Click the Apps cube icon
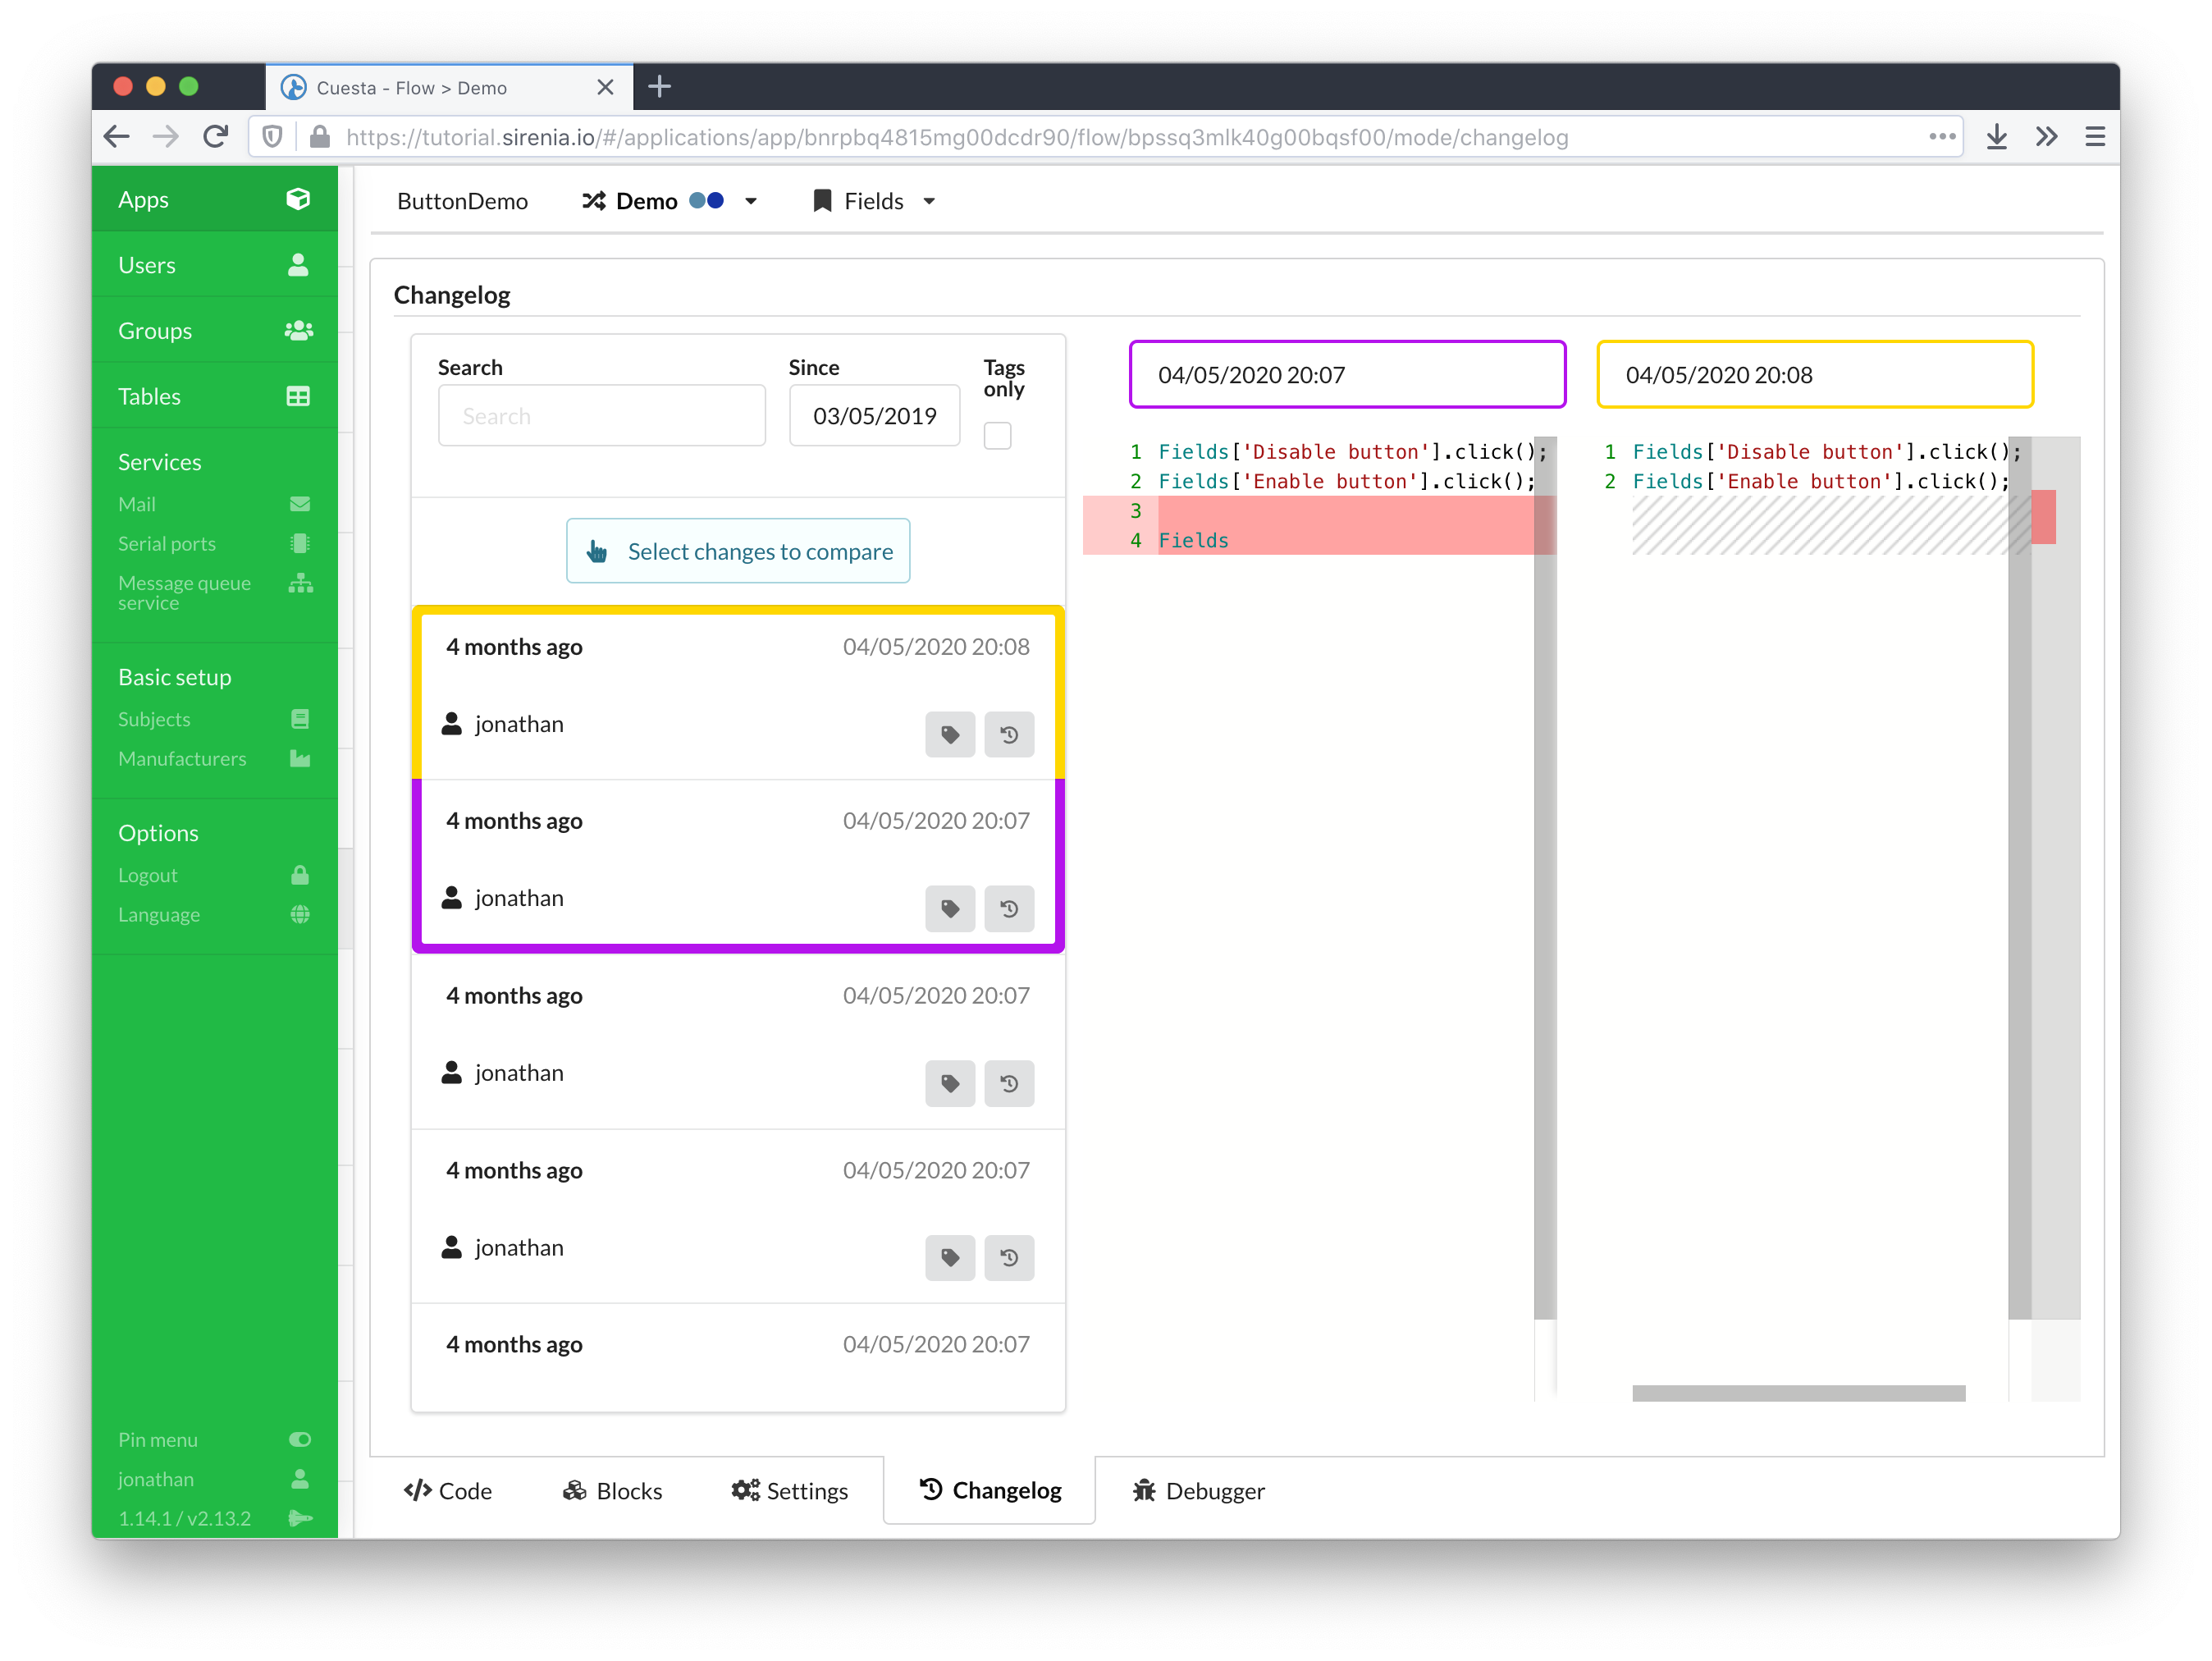 click(298, 199)
